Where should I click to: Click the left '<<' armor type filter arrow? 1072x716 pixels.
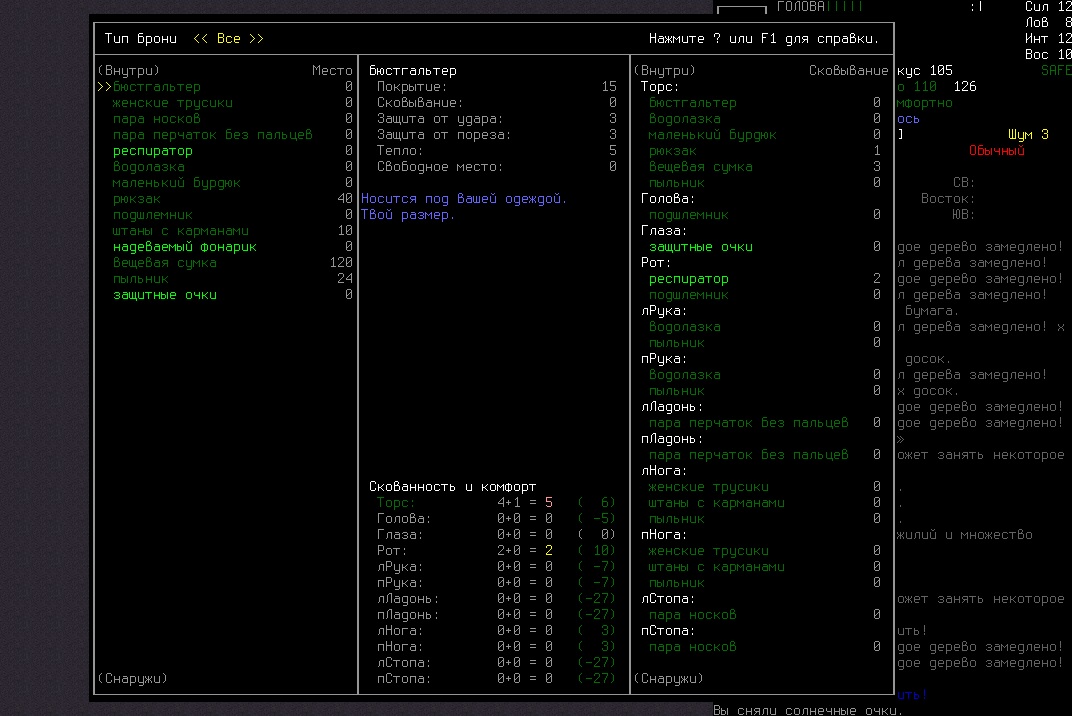coord(200,38)
